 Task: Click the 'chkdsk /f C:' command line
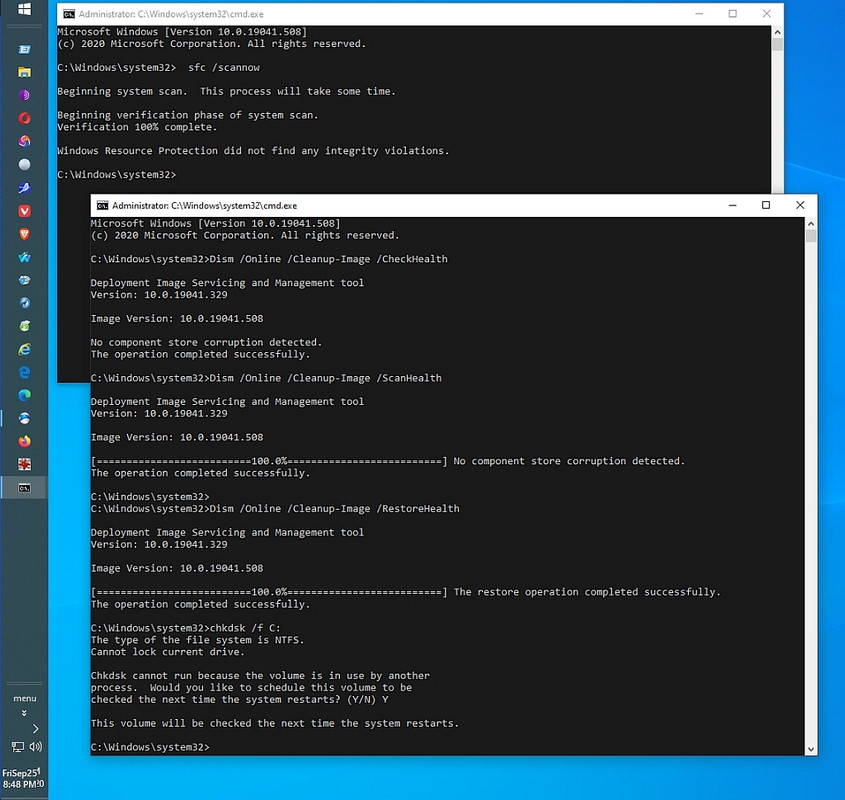point(185,628)
